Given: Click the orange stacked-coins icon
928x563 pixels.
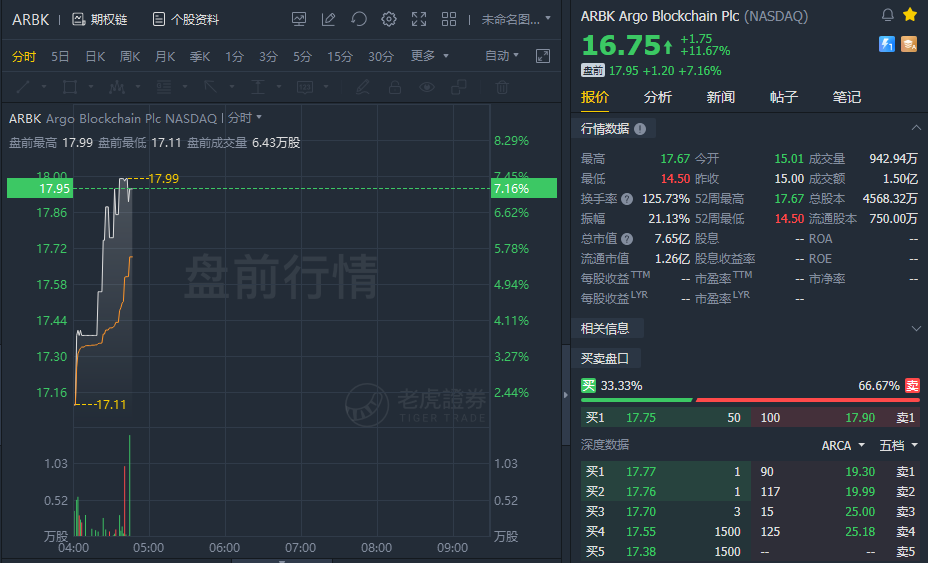Looking at the screenshot, I should click(x=909, y=44).
